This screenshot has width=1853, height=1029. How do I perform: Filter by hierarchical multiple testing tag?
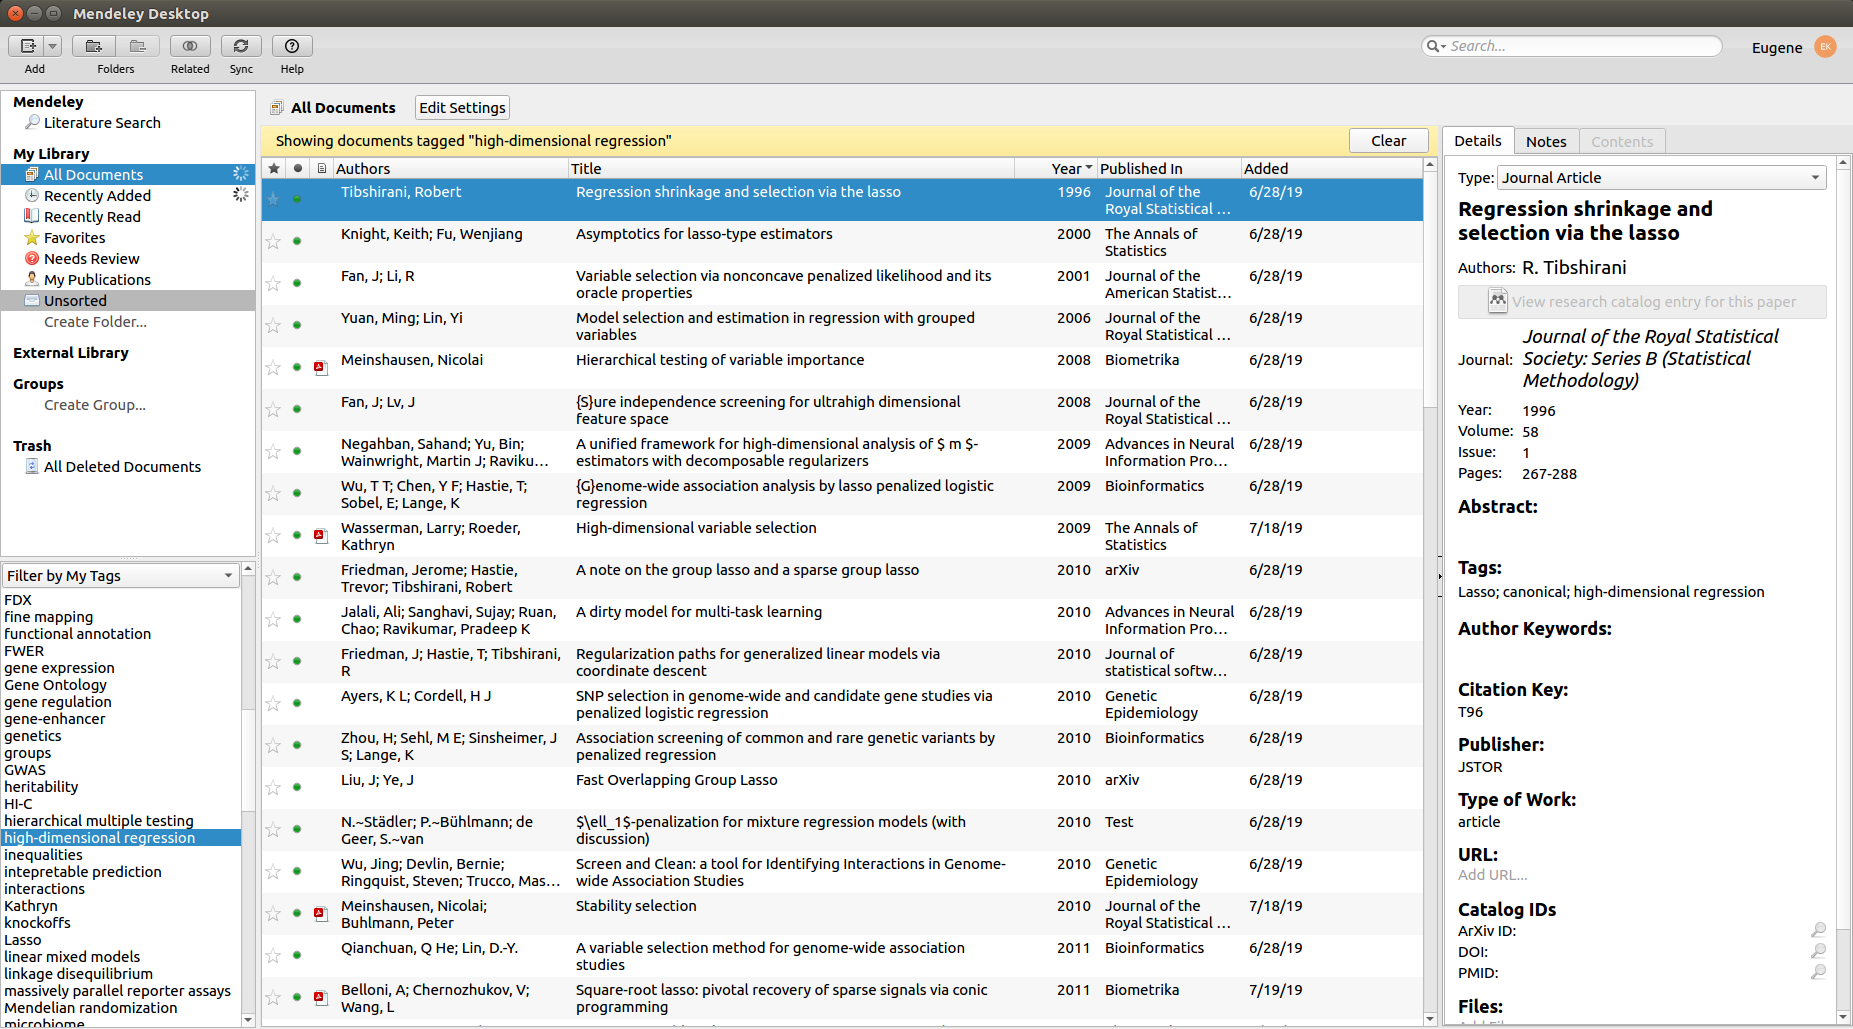(x=99, y=821)
